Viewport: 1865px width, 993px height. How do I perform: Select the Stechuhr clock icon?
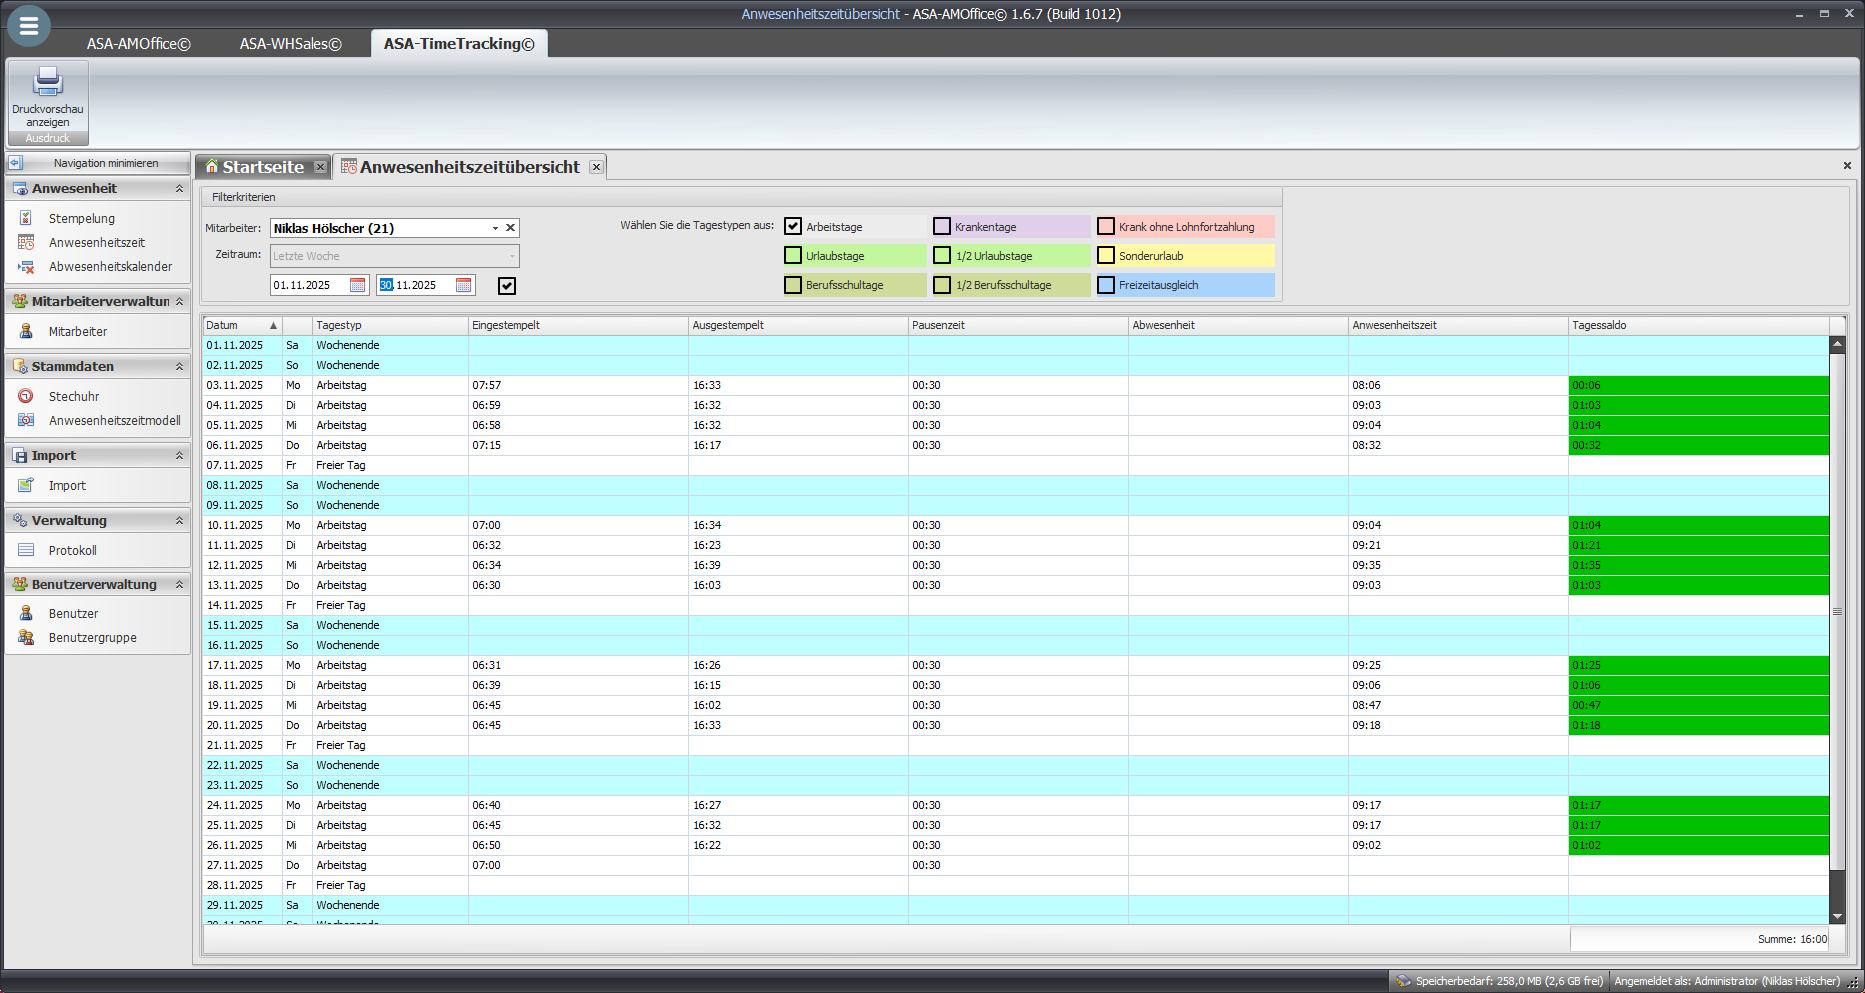[x=27, y=397]
